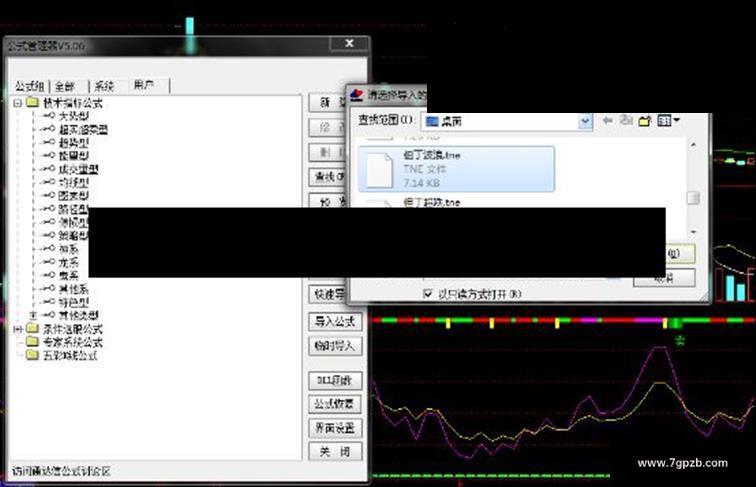Viewport: 756px width, 487px height.
Task: Click the 访问通达信公式讨论区 status bar text
Action: 61,471
